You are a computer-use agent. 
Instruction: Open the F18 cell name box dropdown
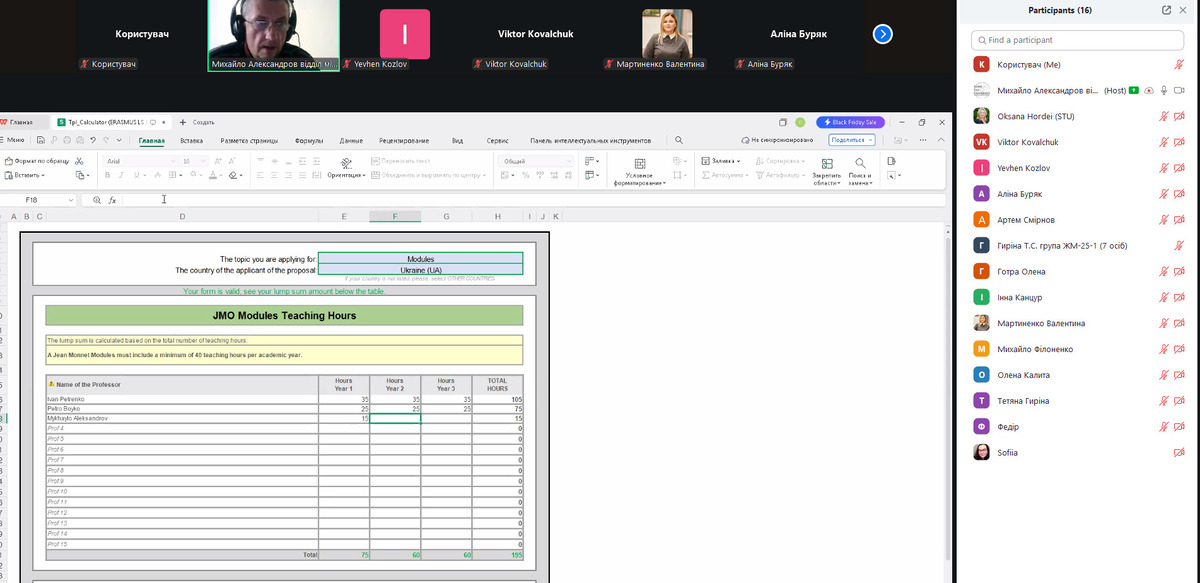click(x=71, y=200)
